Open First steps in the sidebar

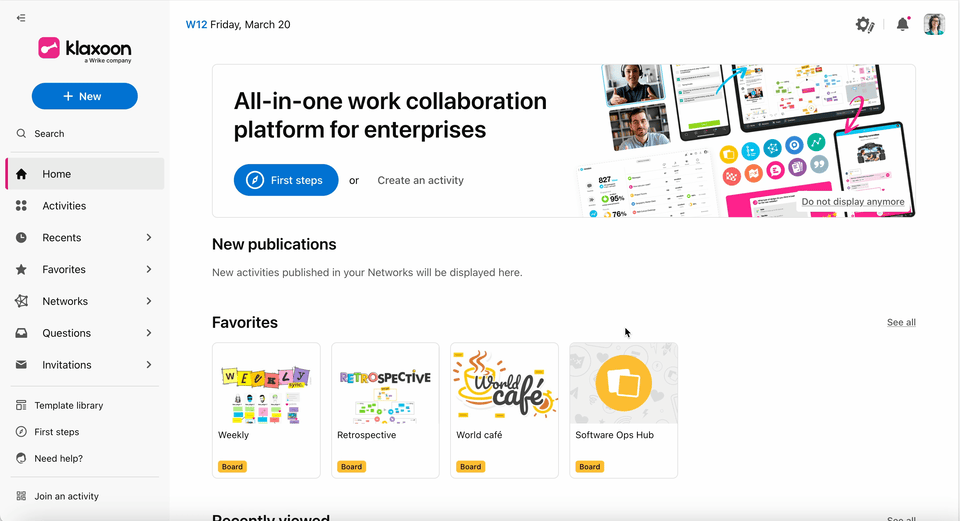pos(56,432)
